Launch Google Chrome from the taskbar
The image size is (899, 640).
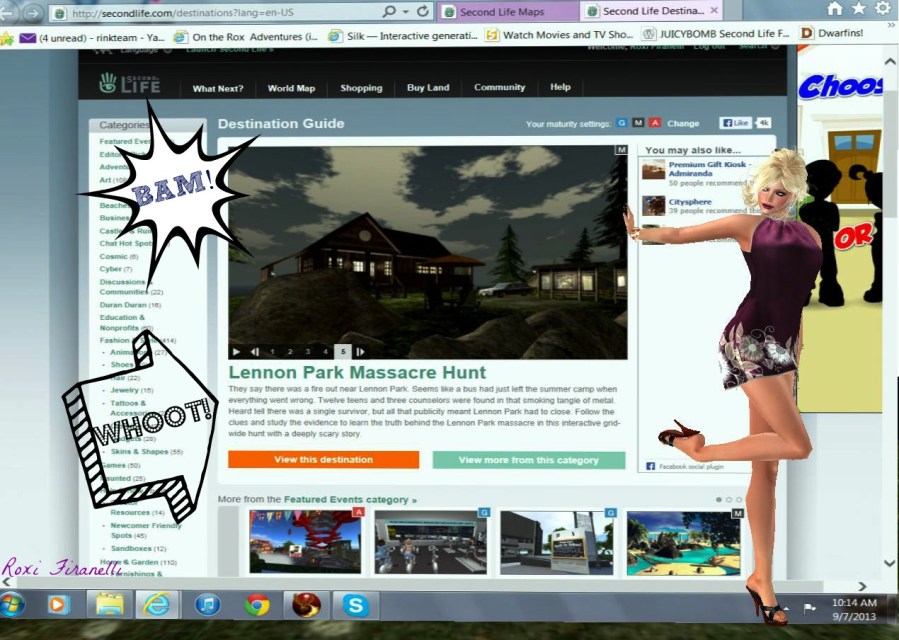pyautogui.click(x=257, y=605)
